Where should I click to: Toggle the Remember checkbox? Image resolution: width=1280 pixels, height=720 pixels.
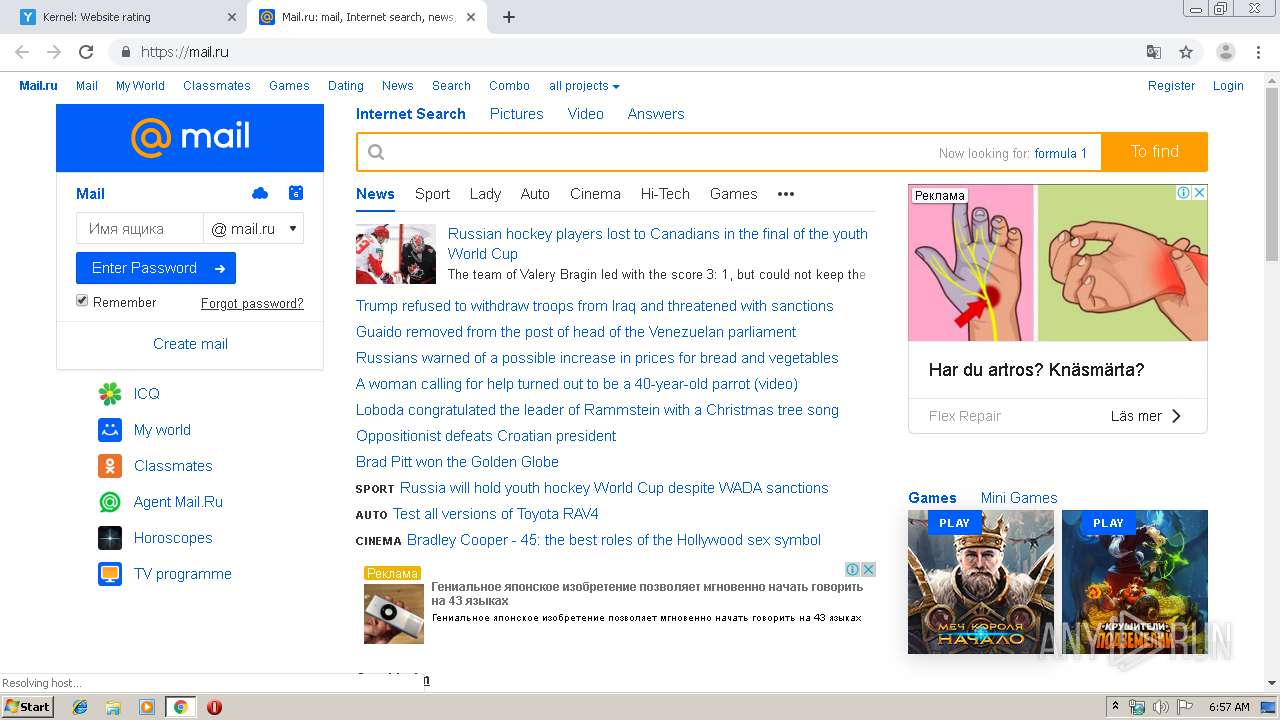click(x=82, y=301)
